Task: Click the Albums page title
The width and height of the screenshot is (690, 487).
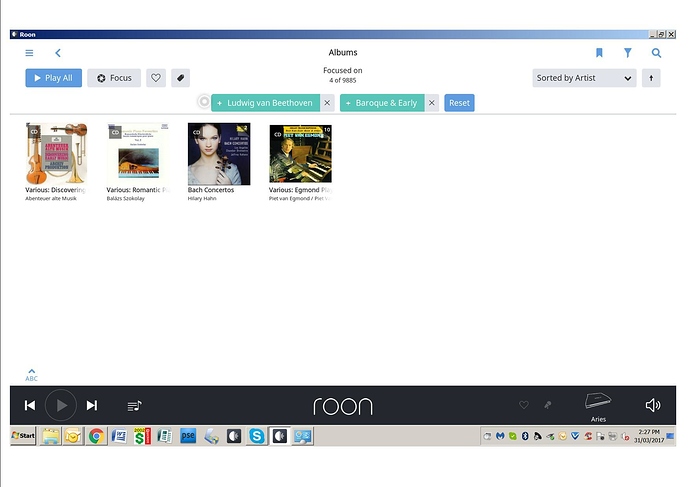Action: point(343,52)
